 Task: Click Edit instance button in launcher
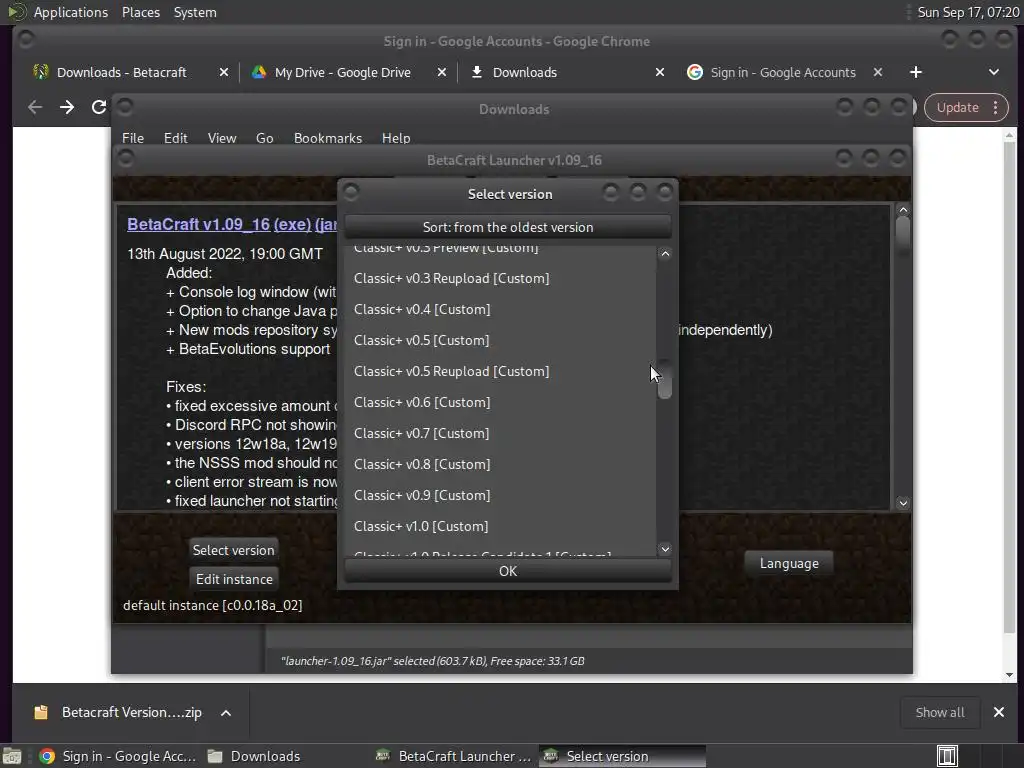pos(234,579)
